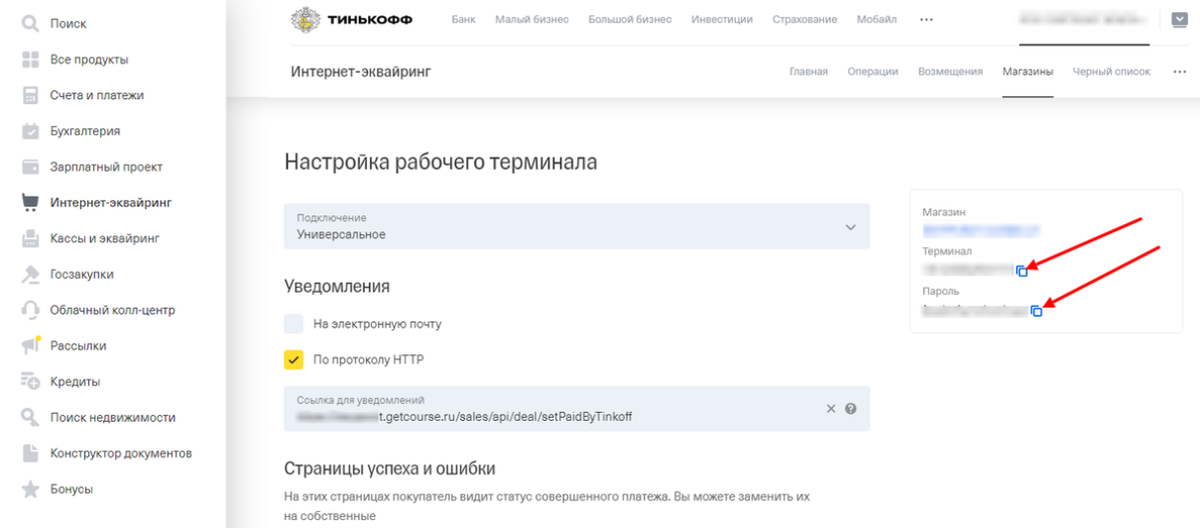Click the Госзакупки hammer icon
The image size is (1200, 528).
[x=30, y=274]
